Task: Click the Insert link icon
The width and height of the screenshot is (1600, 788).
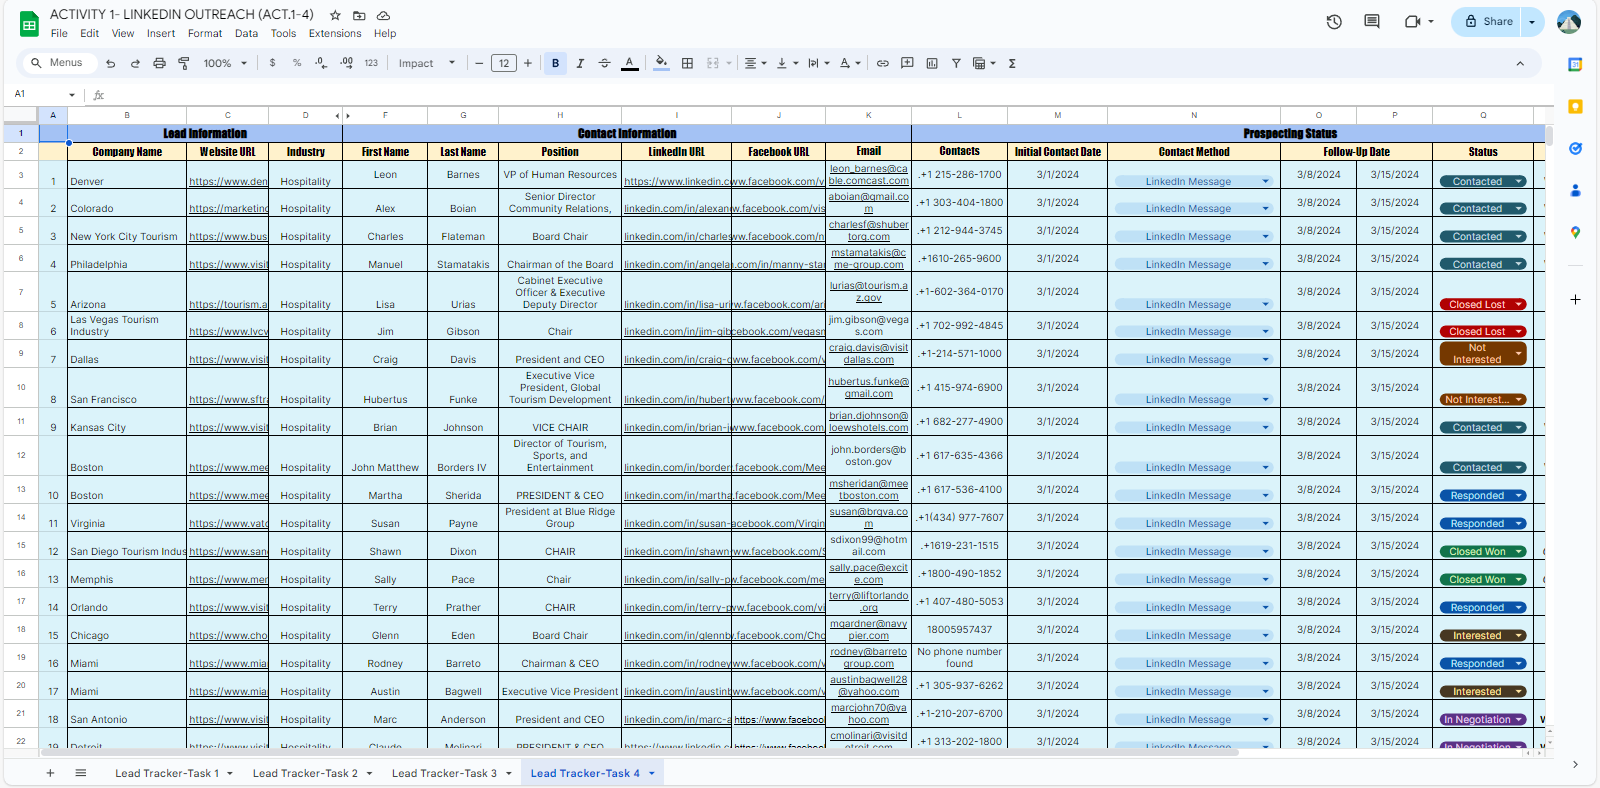Action: point(883,63)
